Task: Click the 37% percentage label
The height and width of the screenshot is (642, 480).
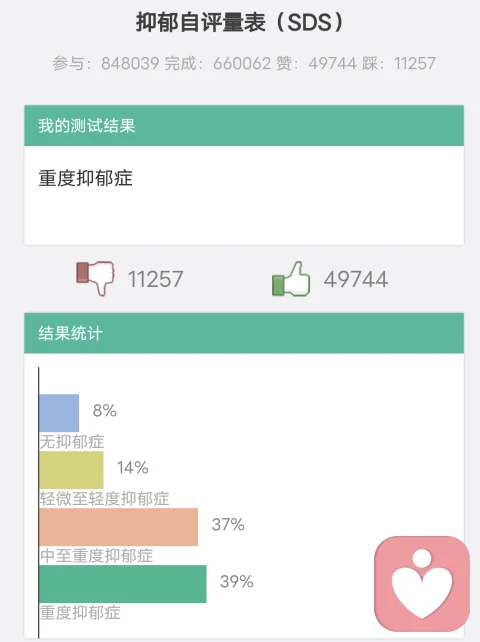Action: pyautogui.click(x=228, y=524)
